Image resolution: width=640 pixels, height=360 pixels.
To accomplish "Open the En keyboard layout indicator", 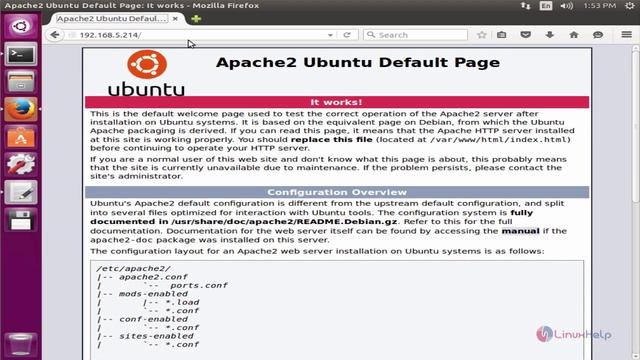I will click(546, 6).
